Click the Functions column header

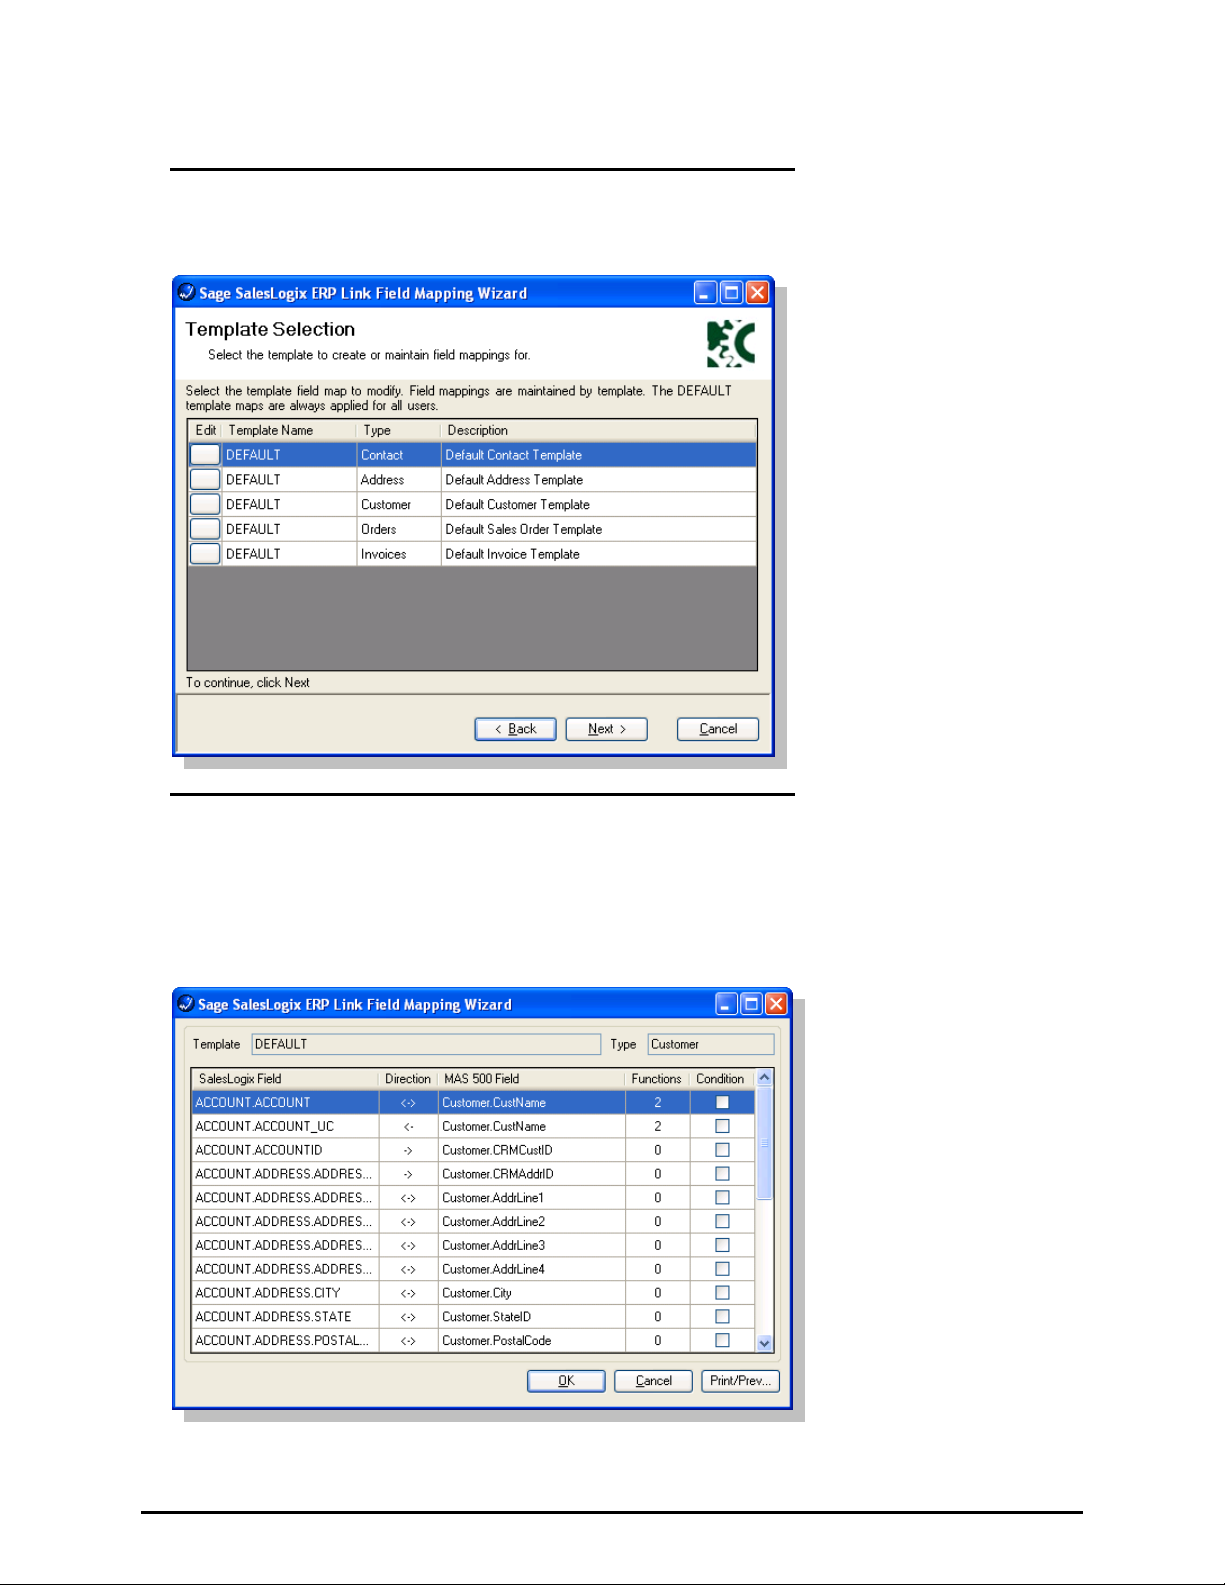[x=657, y=1079]
